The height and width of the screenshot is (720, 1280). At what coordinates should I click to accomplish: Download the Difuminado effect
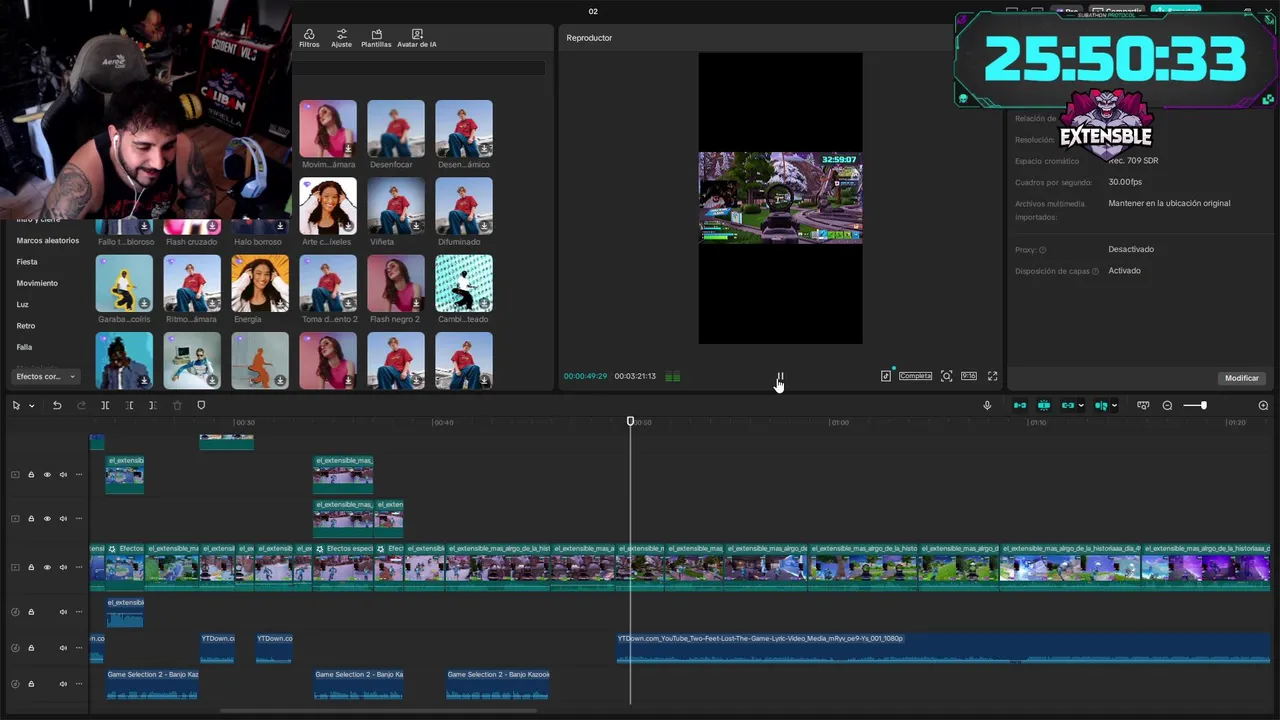coord(485,226)
